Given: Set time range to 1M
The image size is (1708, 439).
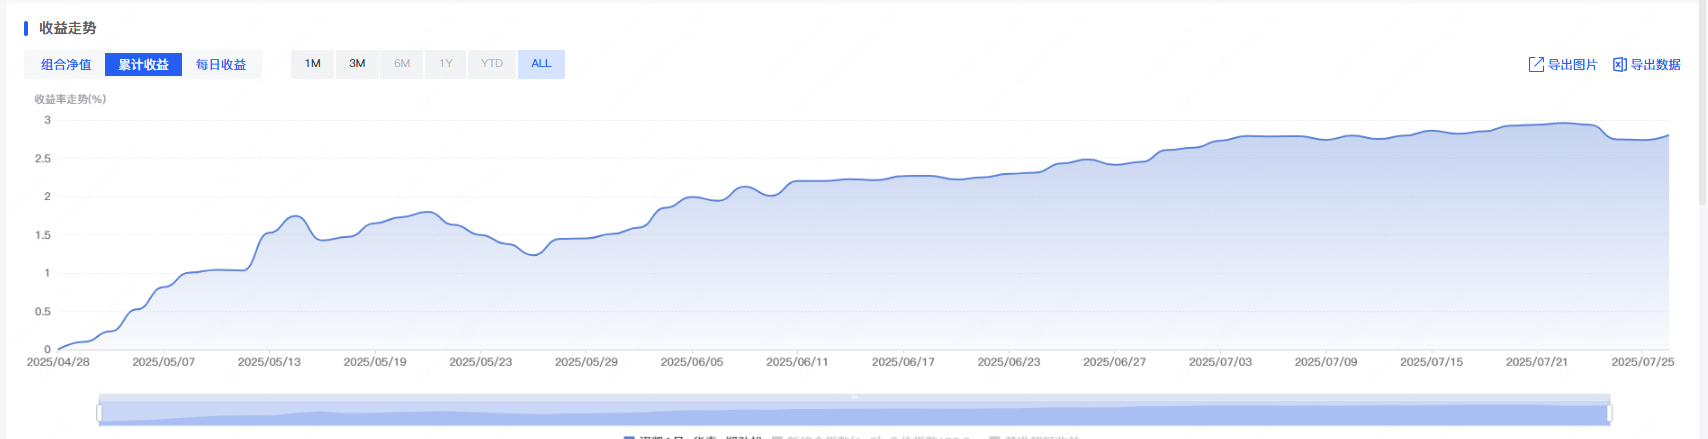Looking at the screenshot, I should pyautogui.click(x=313, y=64).
